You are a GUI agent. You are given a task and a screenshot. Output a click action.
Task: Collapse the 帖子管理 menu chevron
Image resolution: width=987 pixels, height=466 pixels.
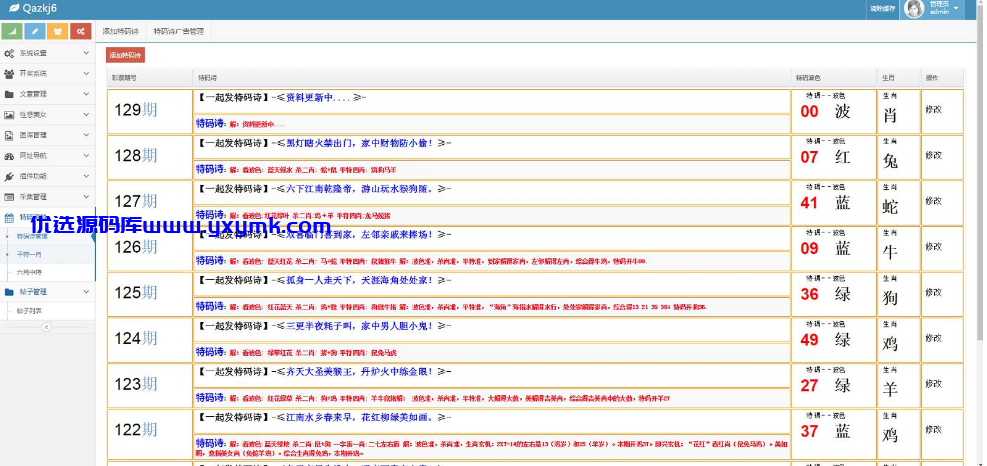click(x=86, y=292)
